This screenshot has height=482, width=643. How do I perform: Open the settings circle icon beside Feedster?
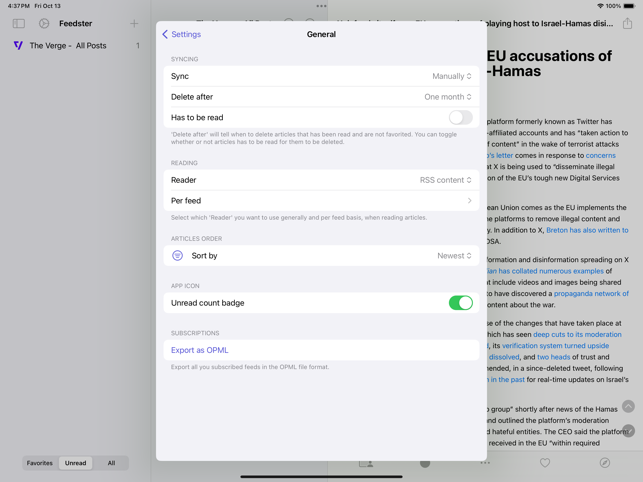click(44, 23)
